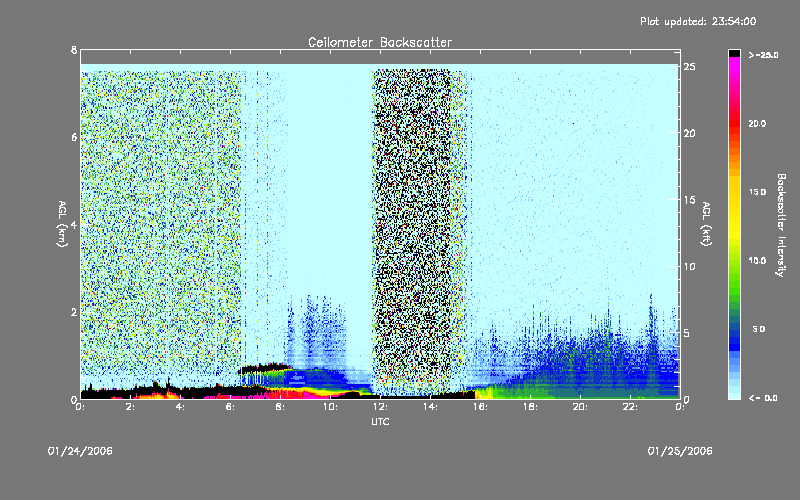Click the start date 01/24/2006 label
This screenshot has height=500, width=800.
80,451
